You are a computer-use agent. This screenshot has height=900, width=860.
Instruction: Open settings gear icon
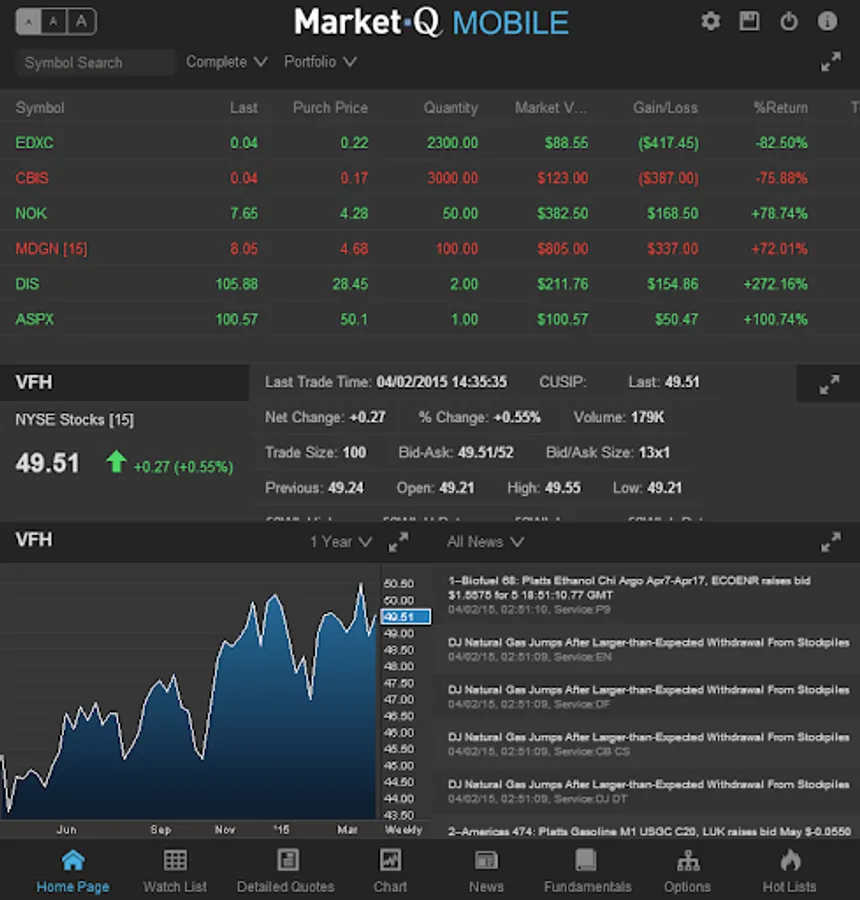tap(711, 22)
